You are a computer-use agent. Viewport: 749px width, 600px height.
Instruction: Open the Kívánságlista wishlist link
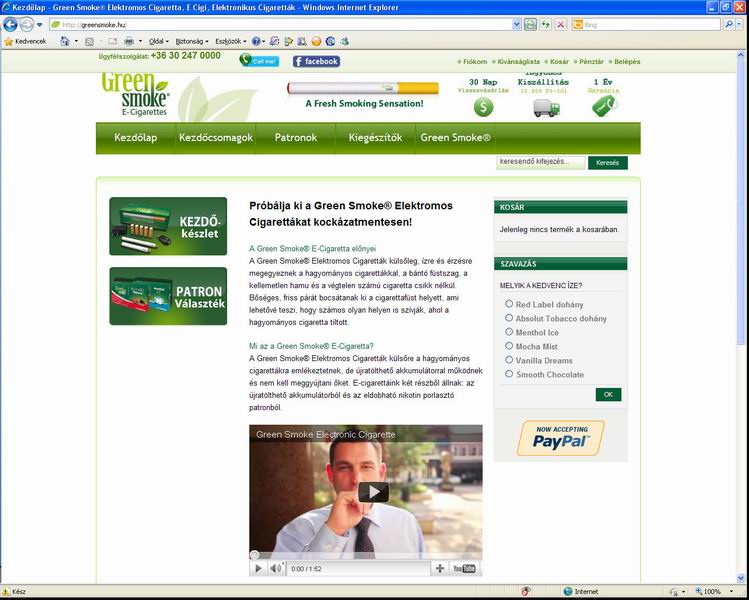[519, 62]
